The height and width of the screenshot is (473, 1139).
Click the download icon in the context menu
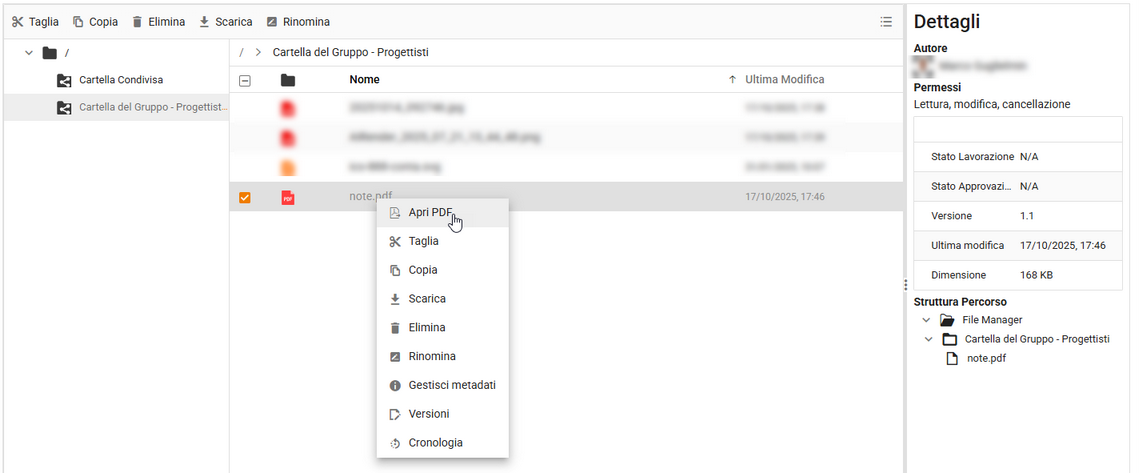pos(395,299)
